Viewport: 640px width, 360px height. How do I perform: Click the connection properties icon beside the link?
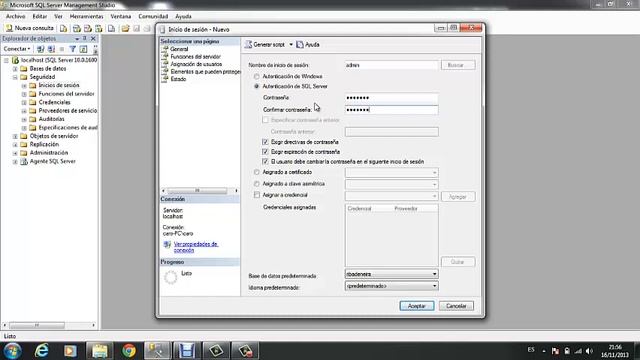tap(167, 244)
